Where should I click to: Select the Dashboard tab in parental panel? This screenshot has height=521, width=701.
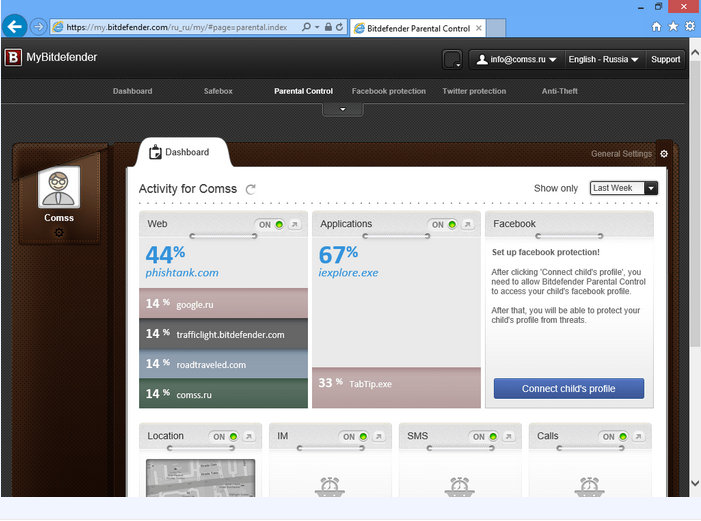182,152
